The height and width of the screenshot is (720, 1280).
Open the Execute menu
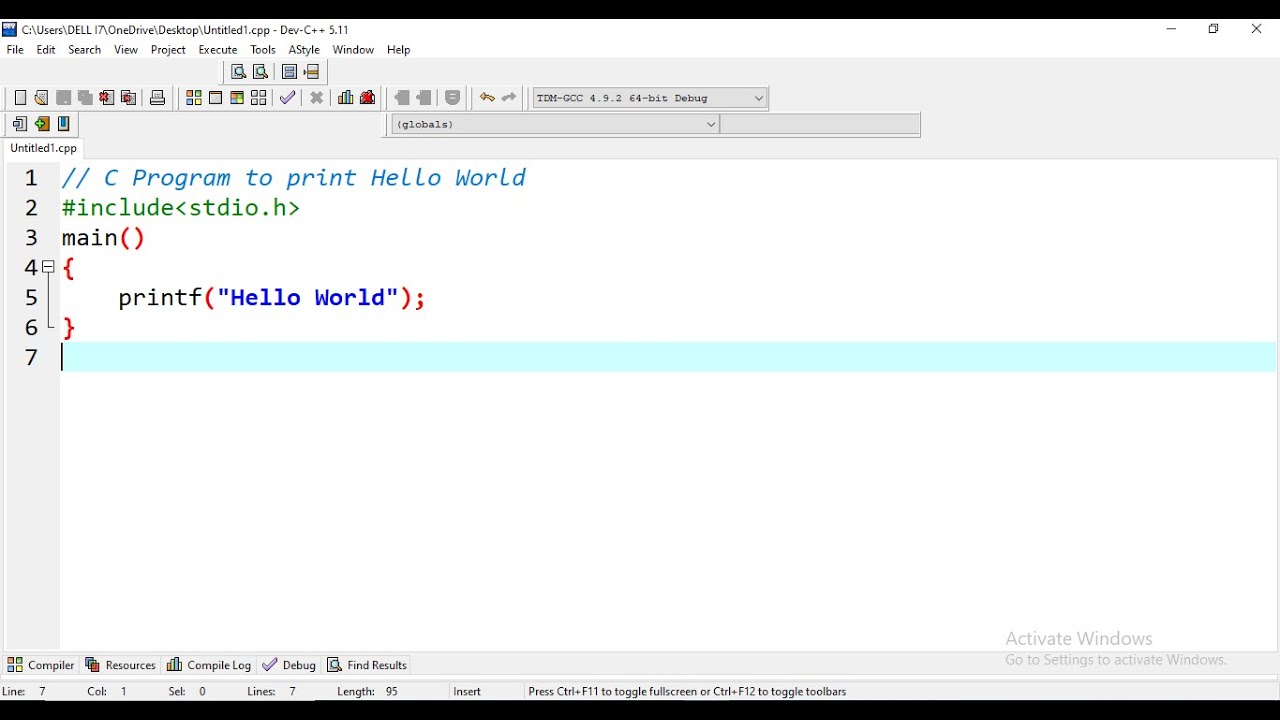[x=218, y=50]
